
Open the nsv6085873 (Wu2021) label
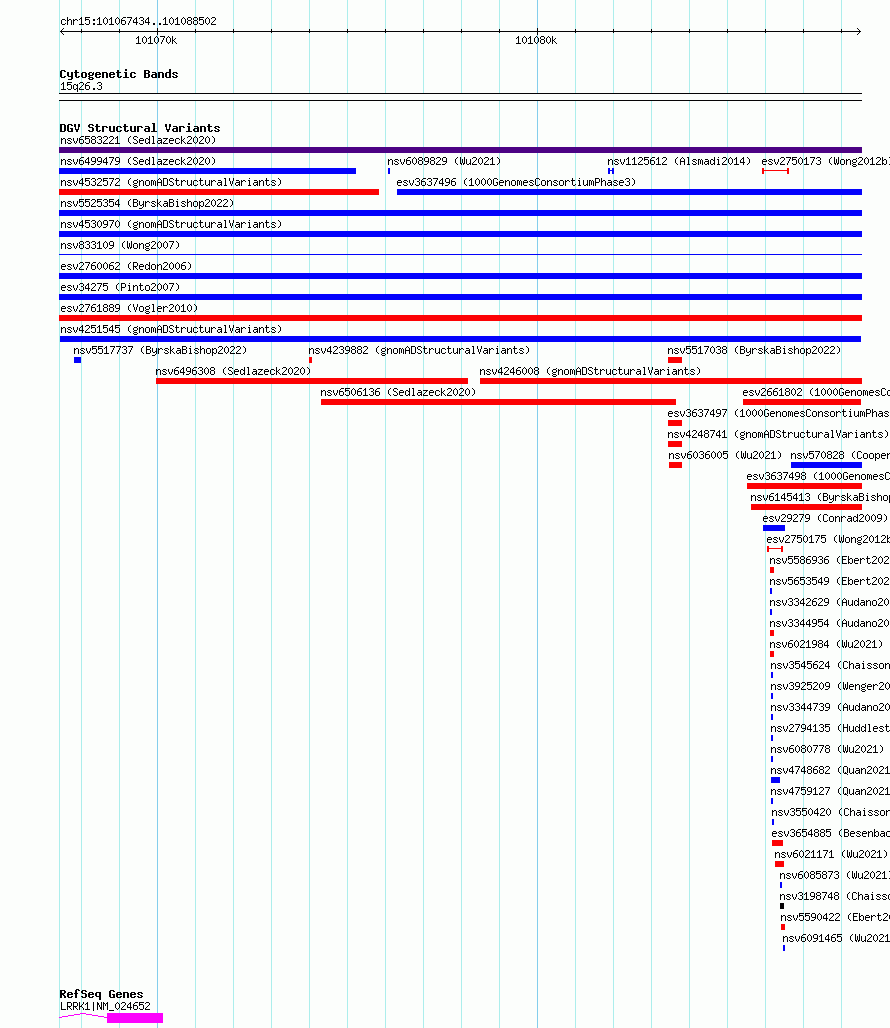point(834,875)
